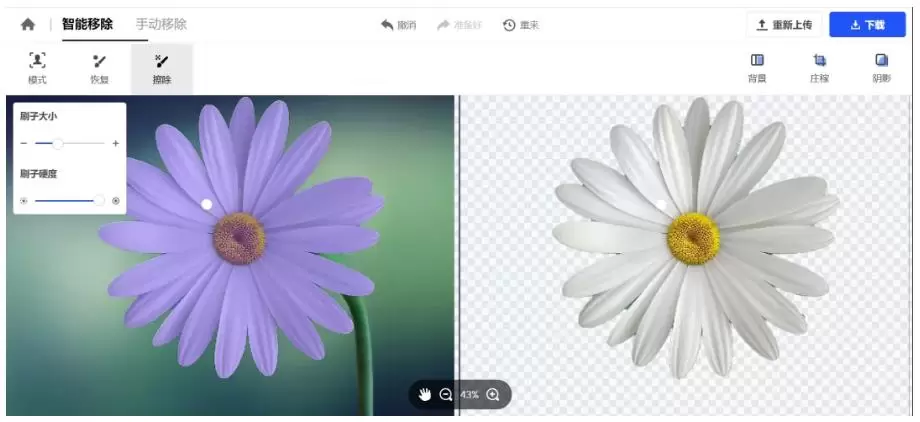Decrease brush size with minus sign
920x422 pixels.
click(23, 143)
